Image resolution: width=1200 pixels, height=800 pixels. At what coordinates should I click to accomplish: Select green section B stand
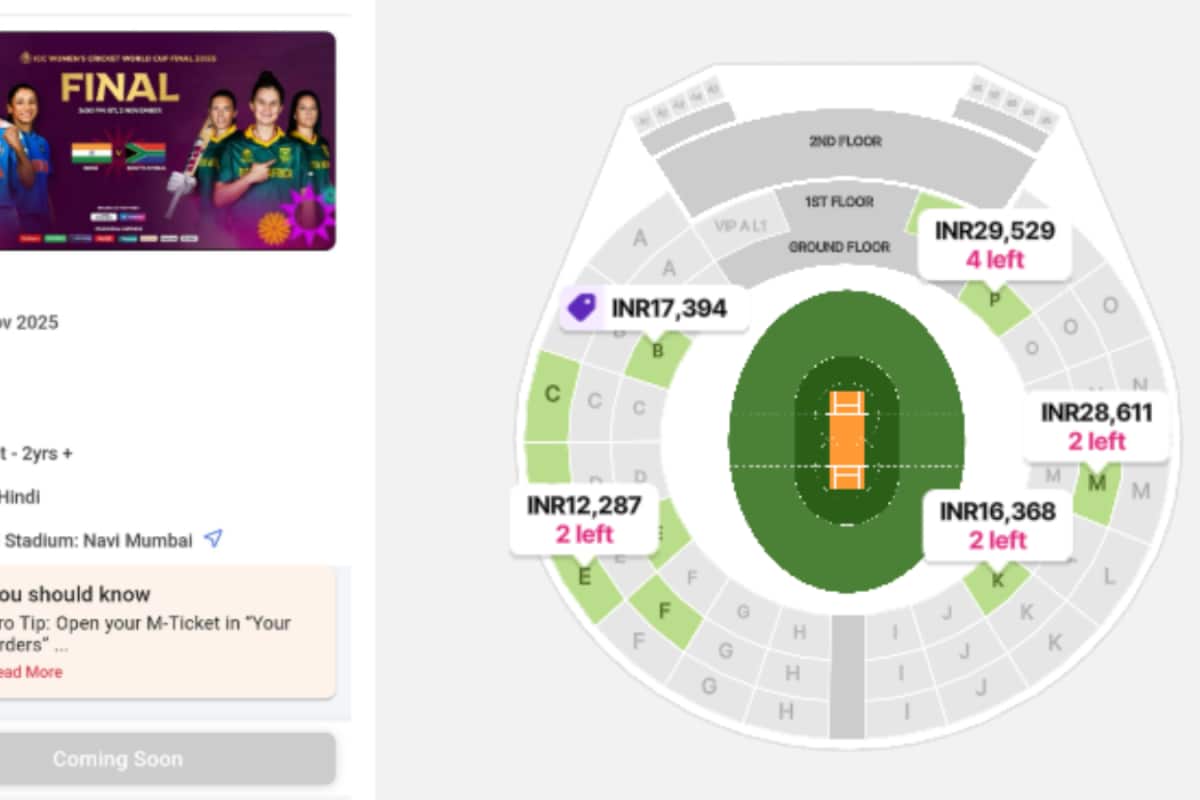pyautogui.click(x=658, y=355)
